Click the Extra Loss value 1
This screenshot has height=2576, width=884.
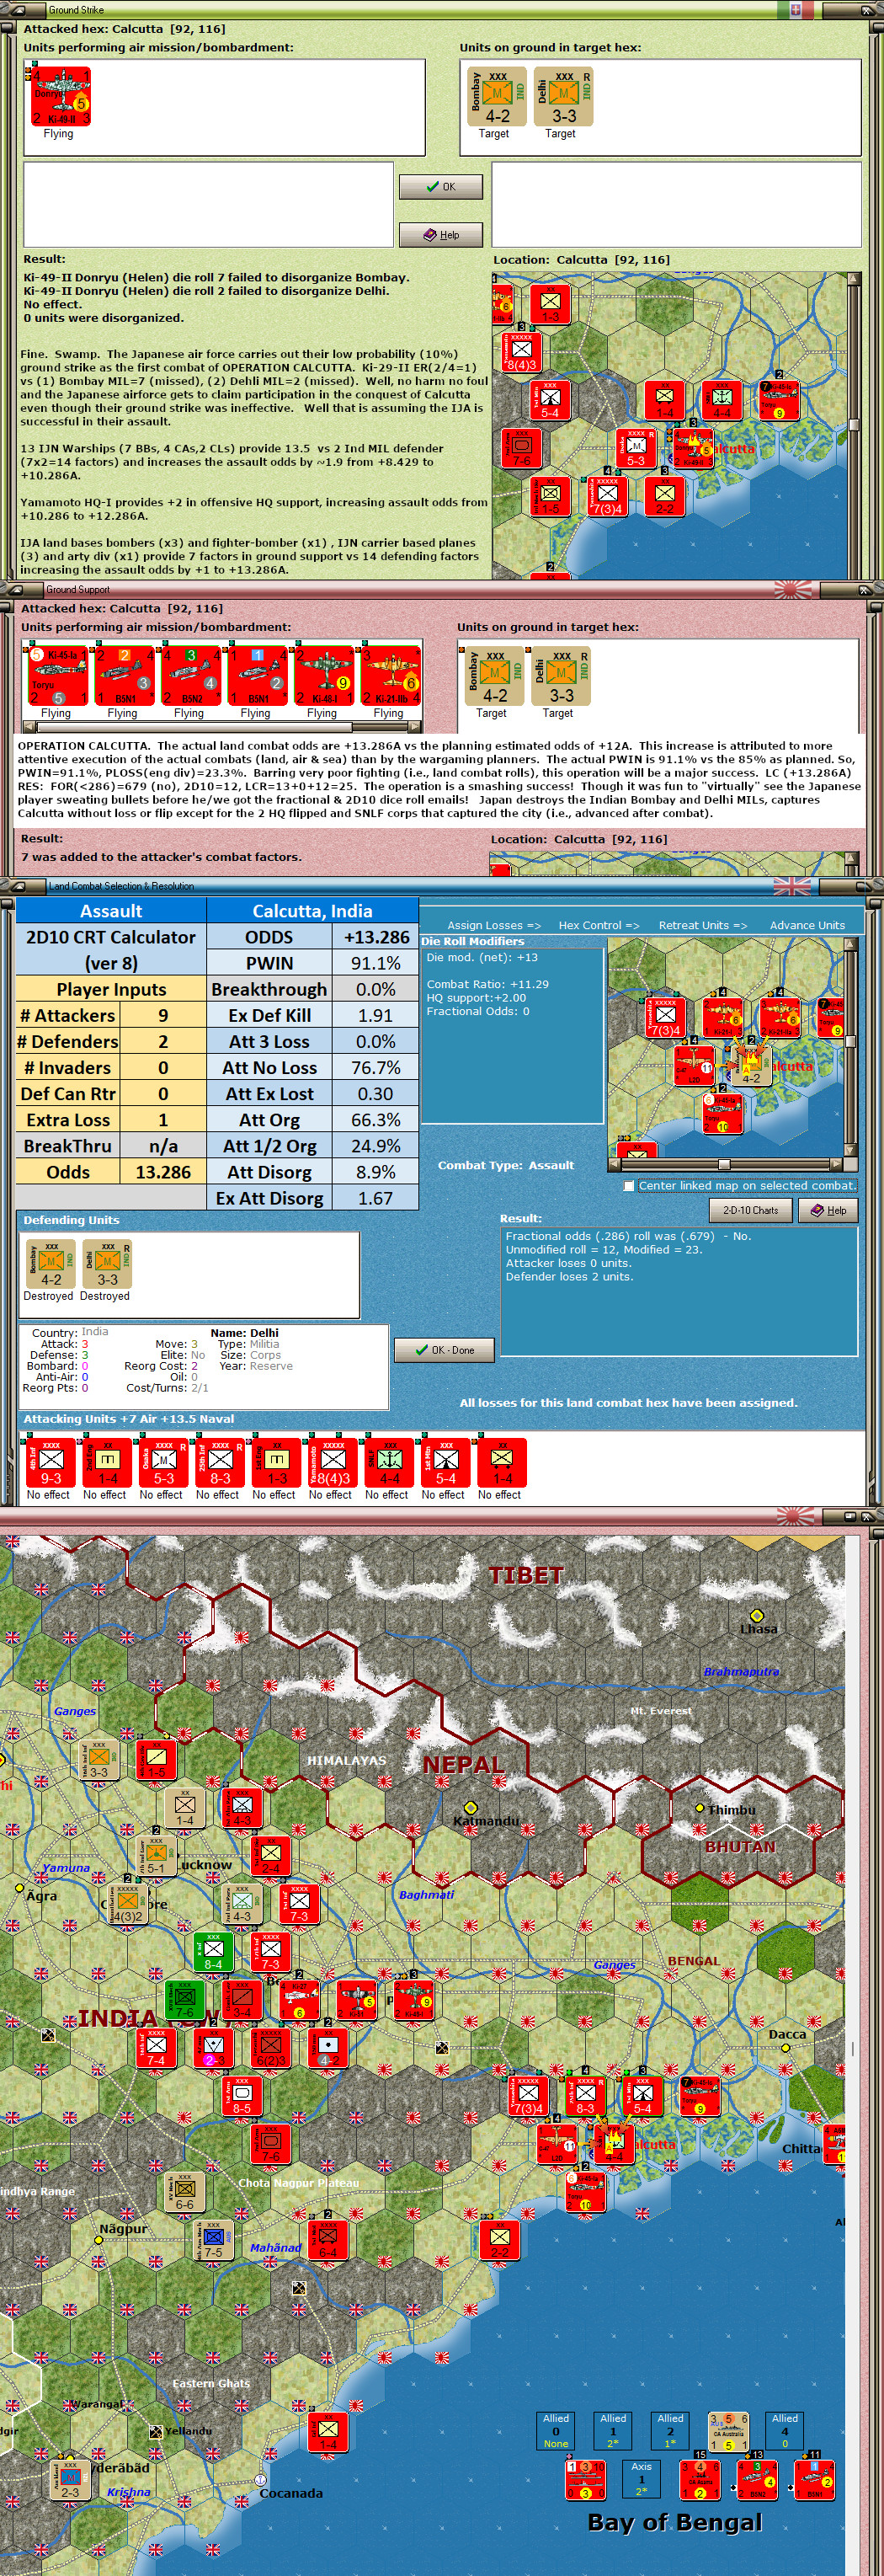click(163, 1119)
